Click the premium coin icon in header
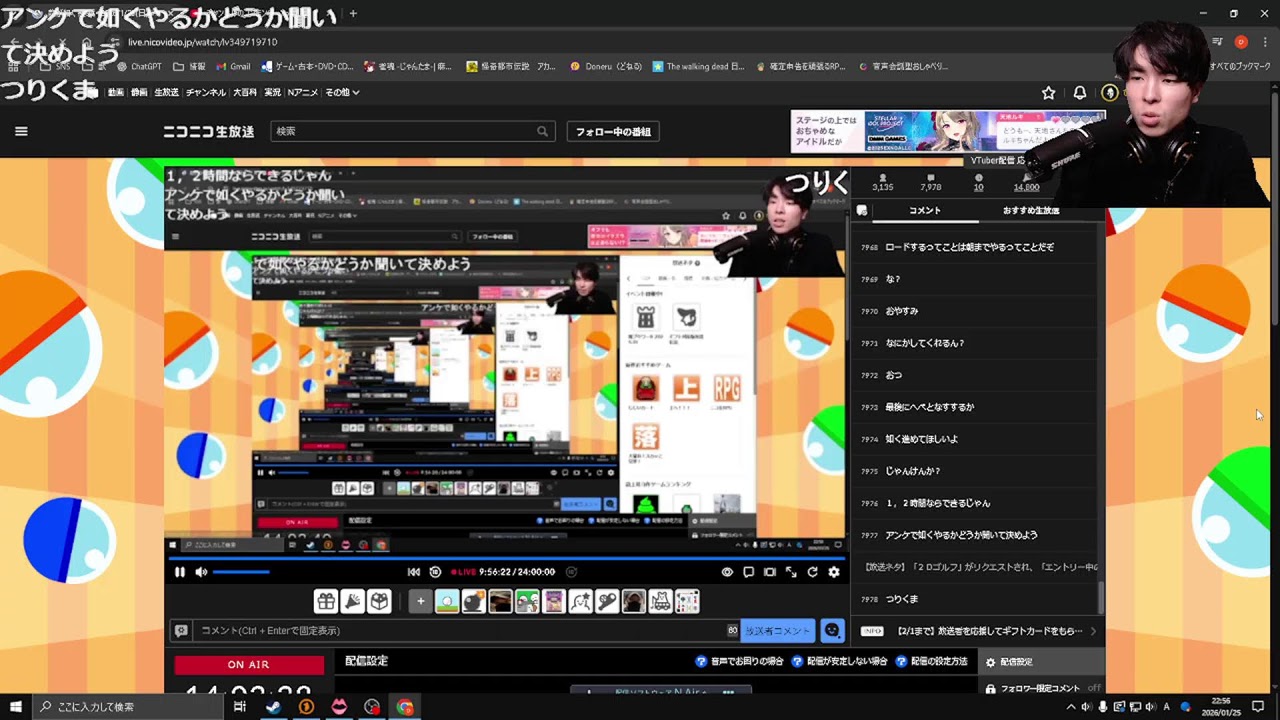The image size is (1280, 720). 1110,93
